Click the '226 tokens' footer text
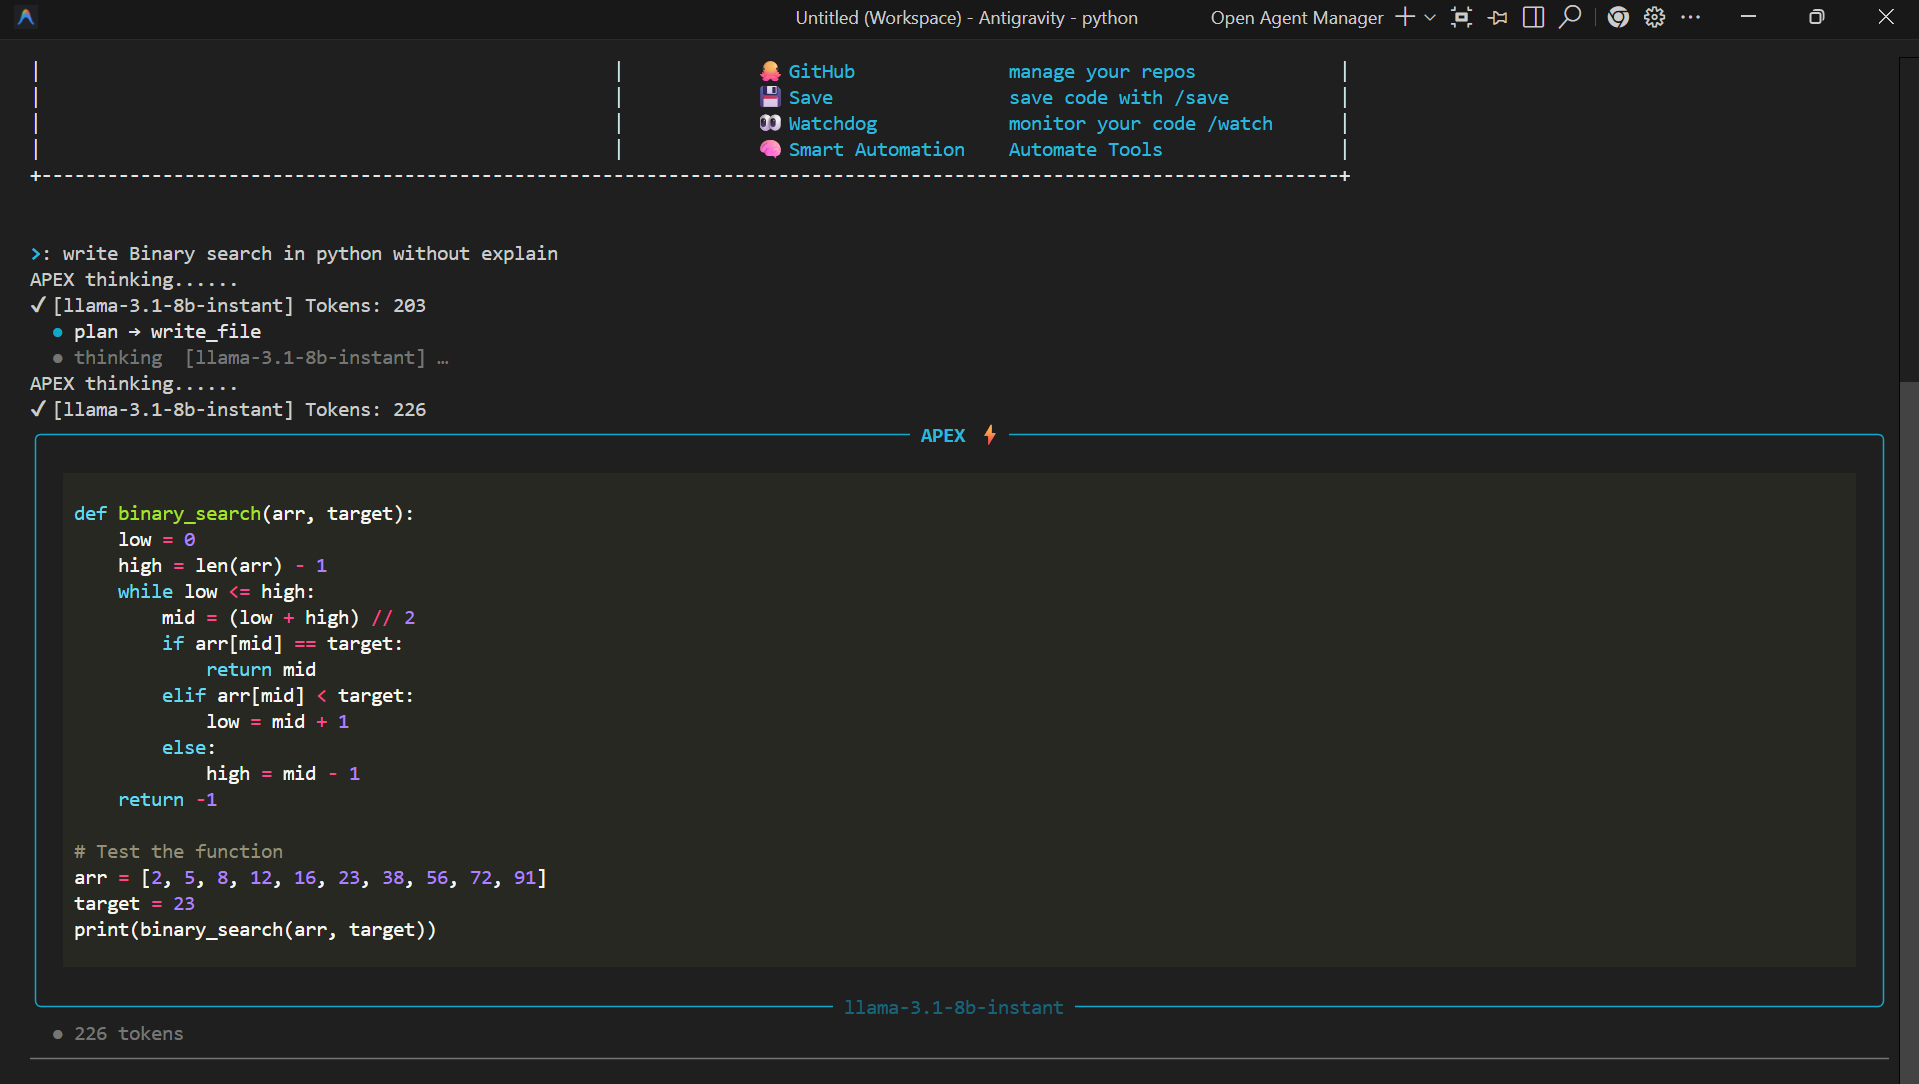The image size is (1919, 1084). coord(128,1033)
